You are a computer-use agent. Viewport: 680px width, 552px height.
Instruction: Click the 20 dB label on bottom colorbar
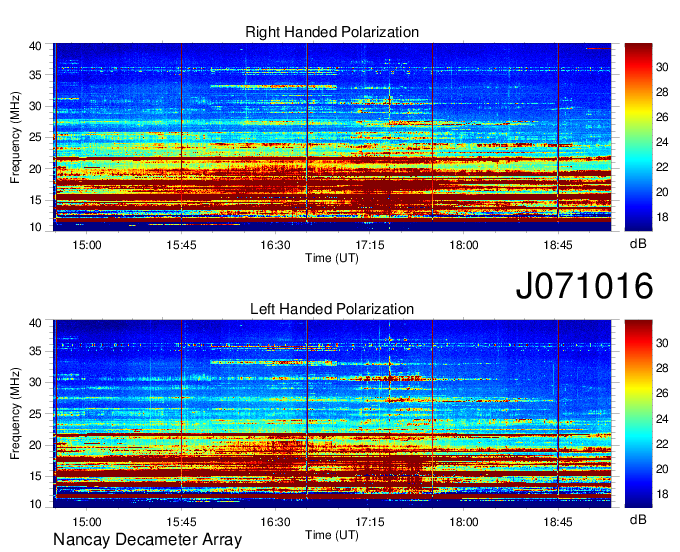(662, 469)
